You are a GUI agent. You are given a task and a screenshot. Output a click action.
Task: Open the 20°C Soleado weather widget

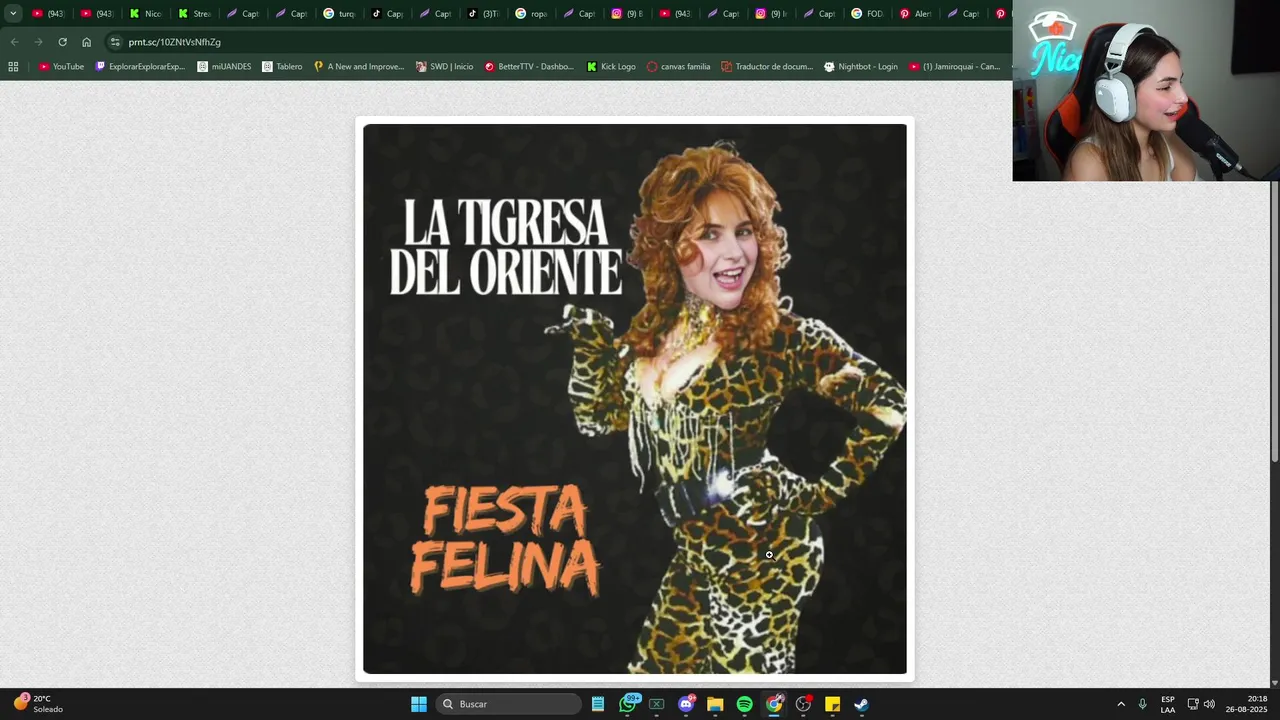[x=38, y=704]
